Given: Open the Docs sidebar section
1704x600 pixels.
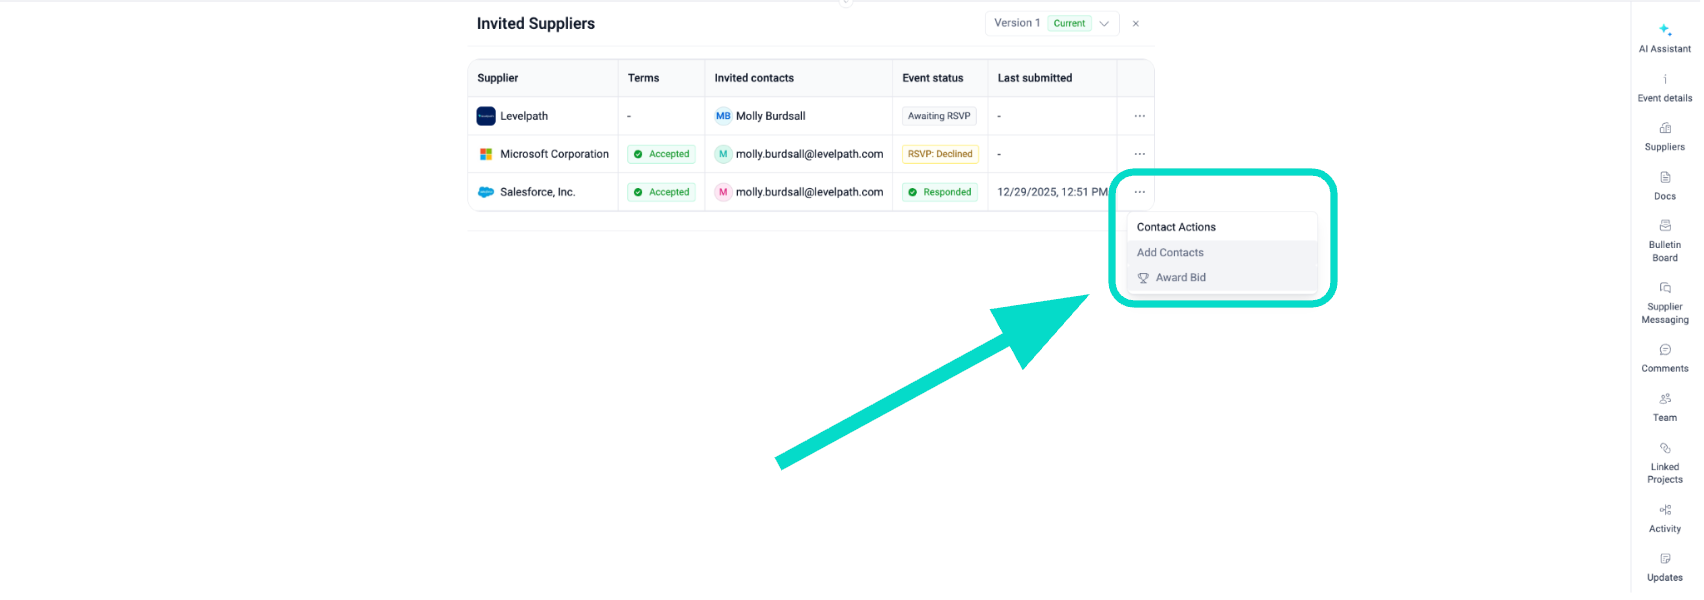Looking at the screenshot, I should [x=1664, y=185].
